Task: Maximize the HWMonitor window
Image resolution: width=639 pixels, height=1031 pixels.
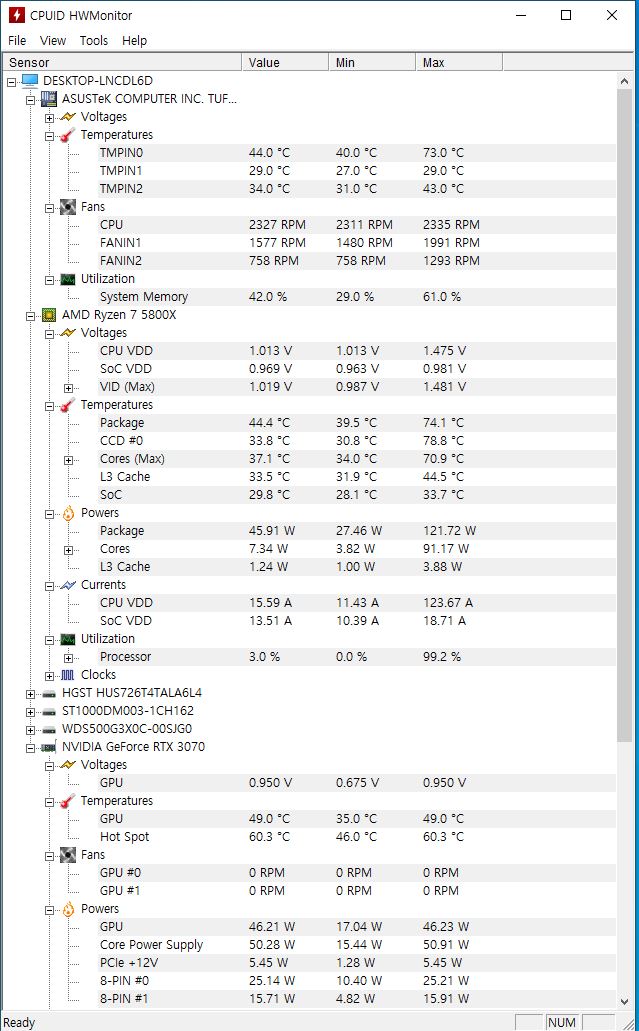Action: point(566,15)
